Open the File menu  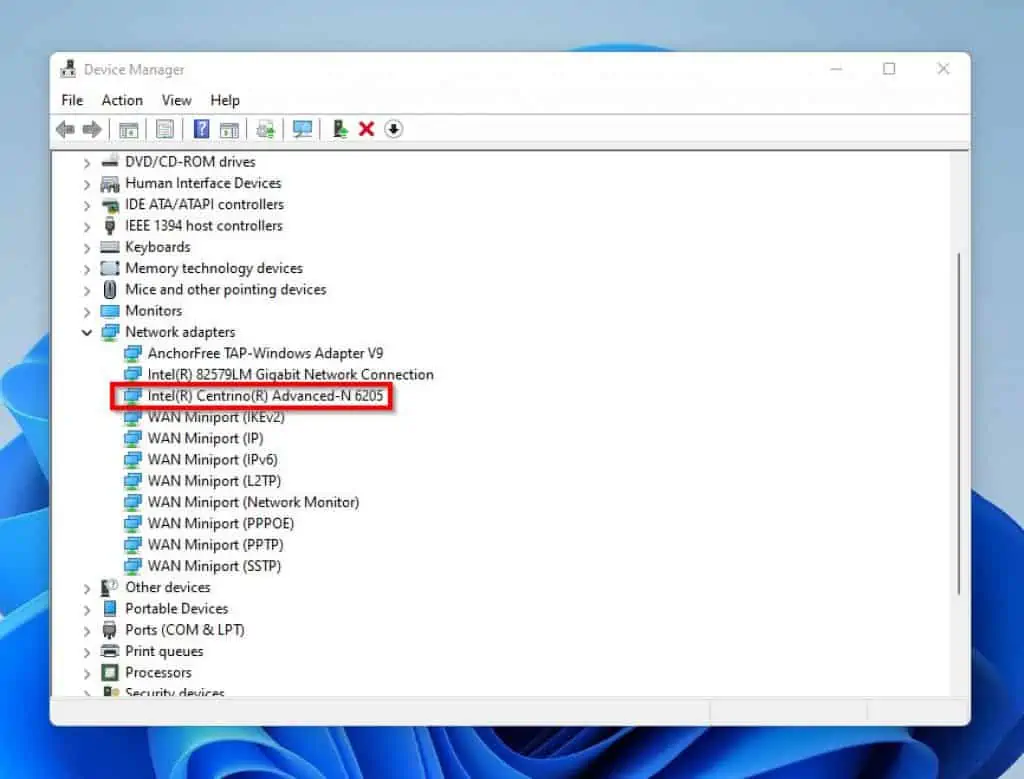click(x=71, y=100)
